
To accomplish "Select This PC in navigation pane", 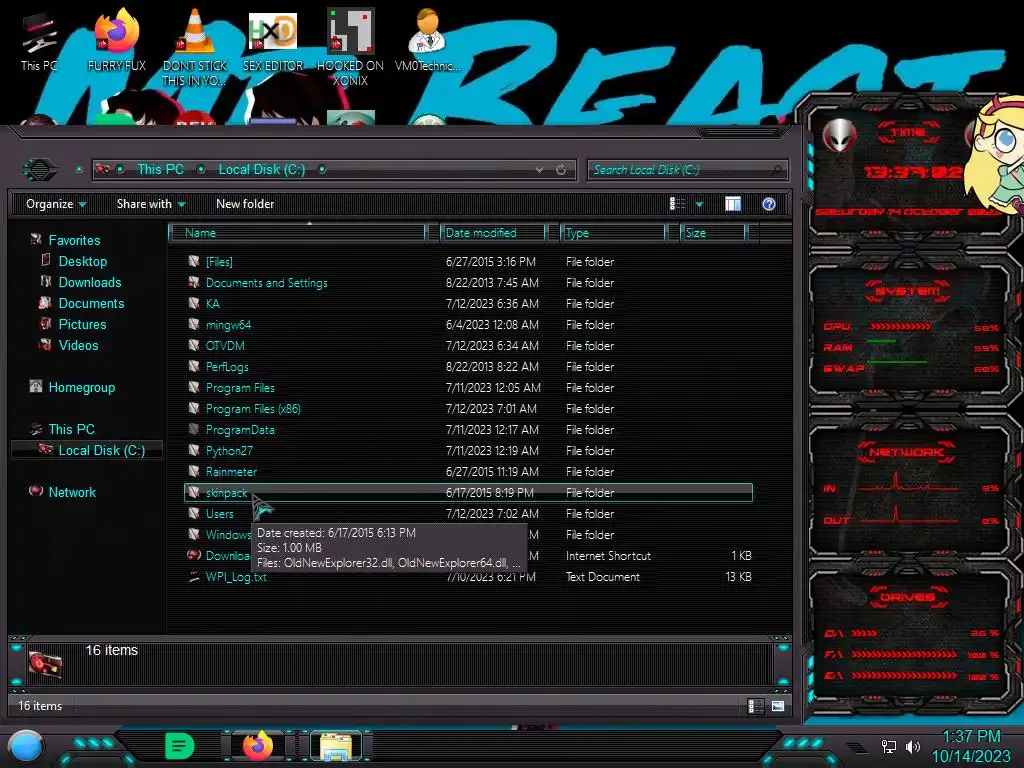I will [x=71, y=429].
